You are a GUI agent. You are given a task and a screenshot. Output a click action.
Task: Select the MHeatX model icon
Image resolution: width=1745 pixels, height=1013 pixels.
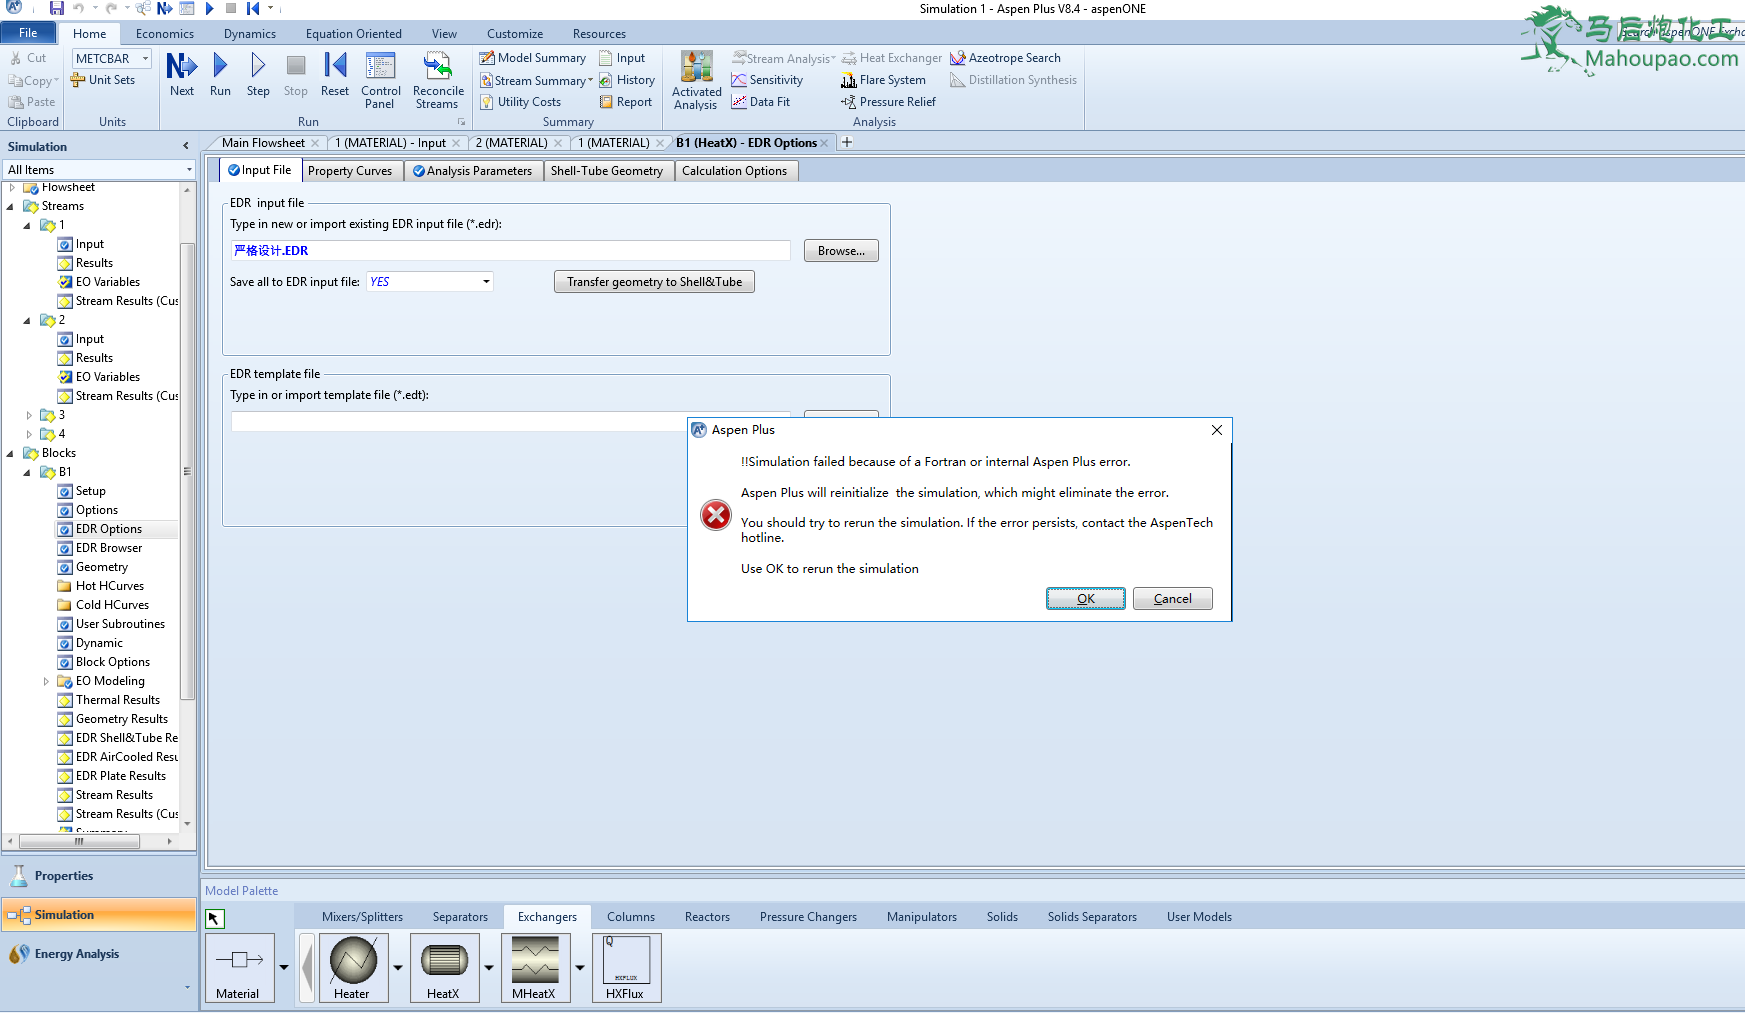click(535, 961)
